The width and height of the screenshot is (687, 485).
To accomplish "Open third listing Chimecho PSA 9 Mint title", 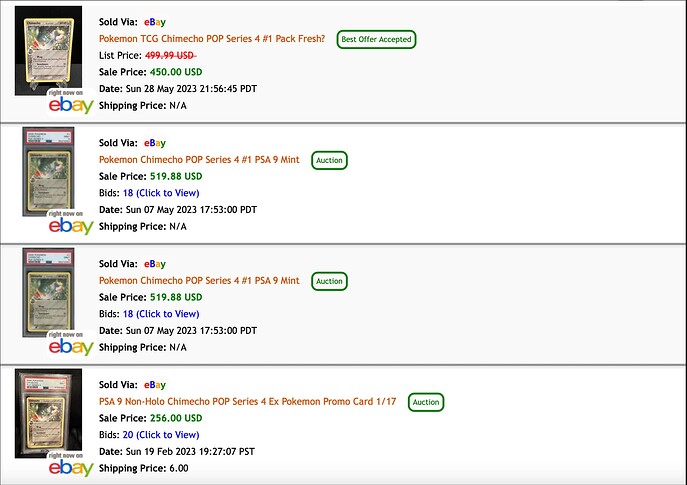I will click(x=199, y=280).
